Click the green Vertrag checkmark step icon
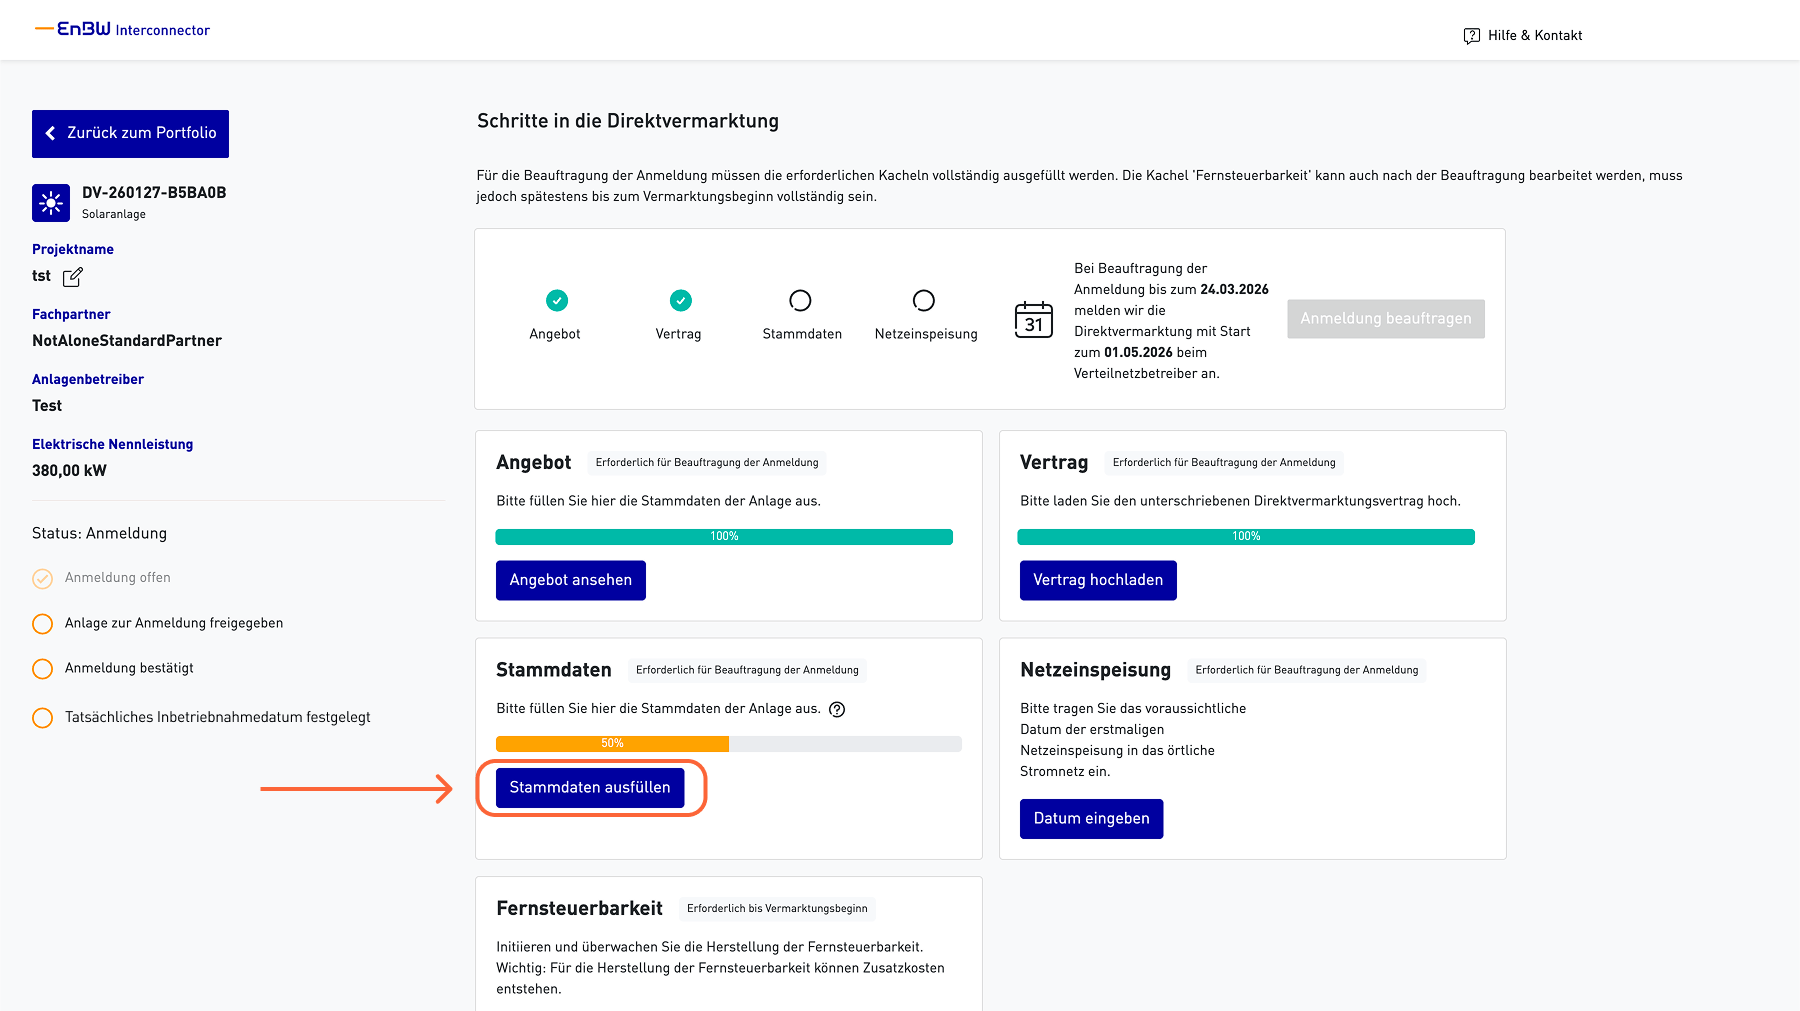This screenshot has width=1800, height=1011. (680, 300)
